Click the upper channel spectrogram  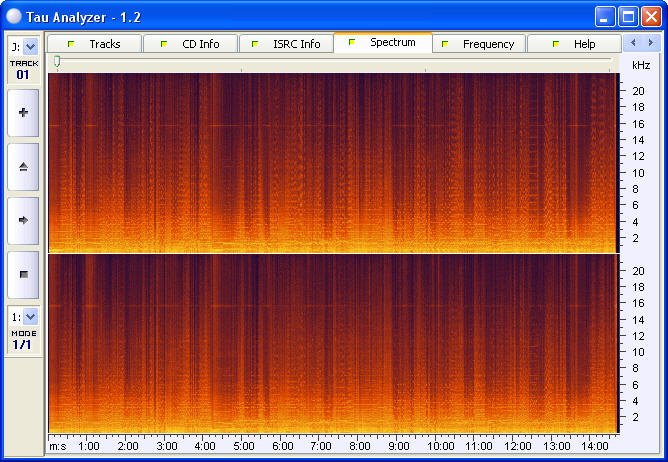(x=332, y=163)
